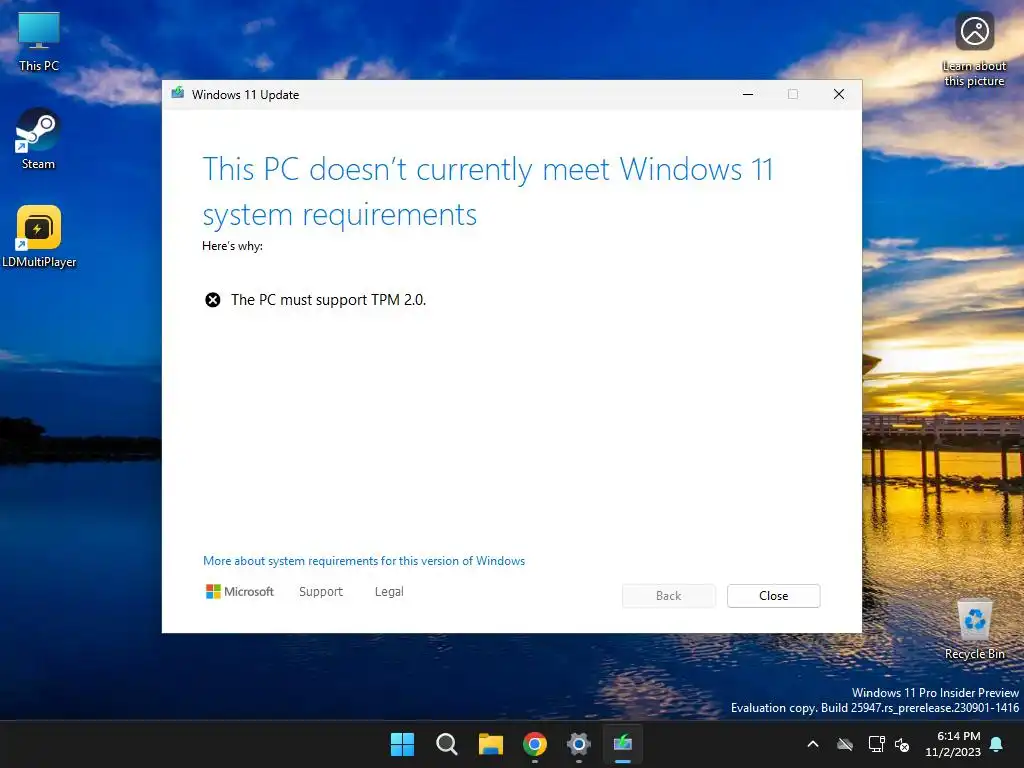Click 'The PC must support TPM 2.0.' text
The height and width of the screenshot is (768, 1024).
328,300
